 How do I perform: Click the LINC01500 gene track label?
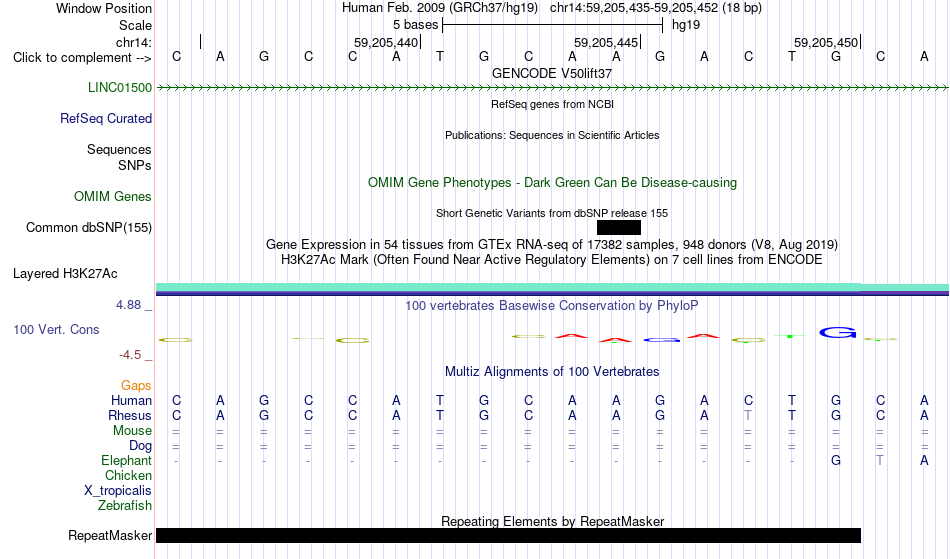[x=120, y=88]
